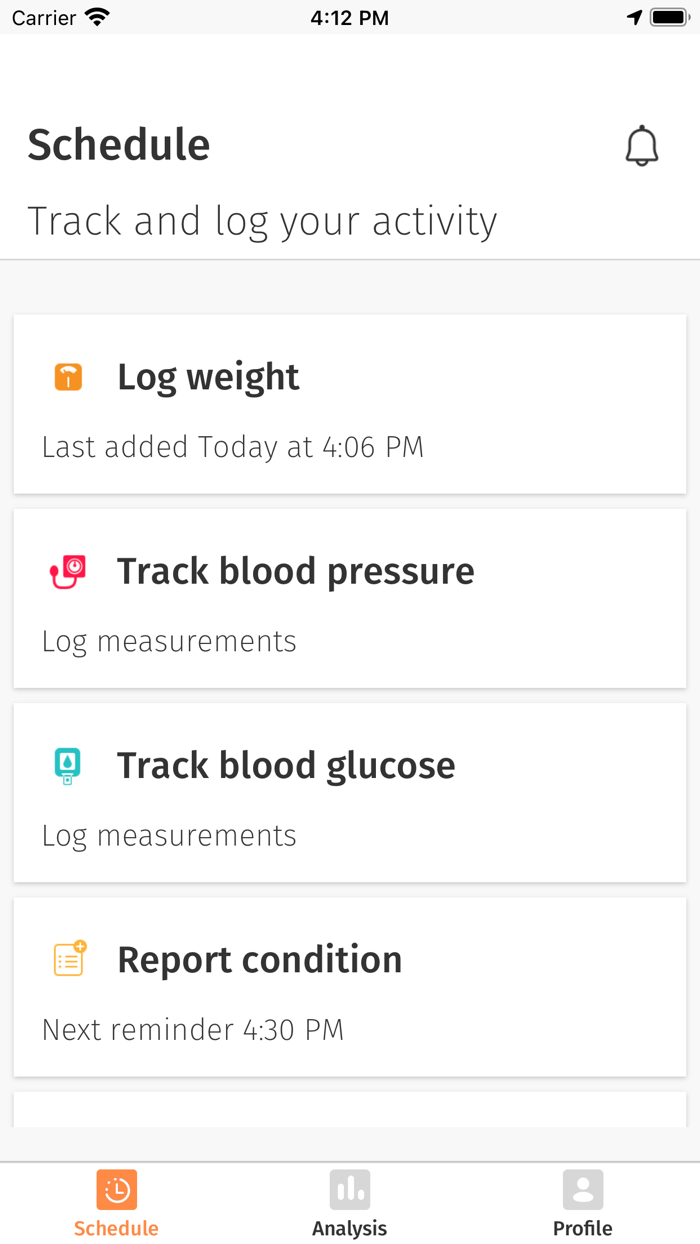Tap the Schedule clock icon
Viewport: 700px width, 1244px height.
point(117,1190)
